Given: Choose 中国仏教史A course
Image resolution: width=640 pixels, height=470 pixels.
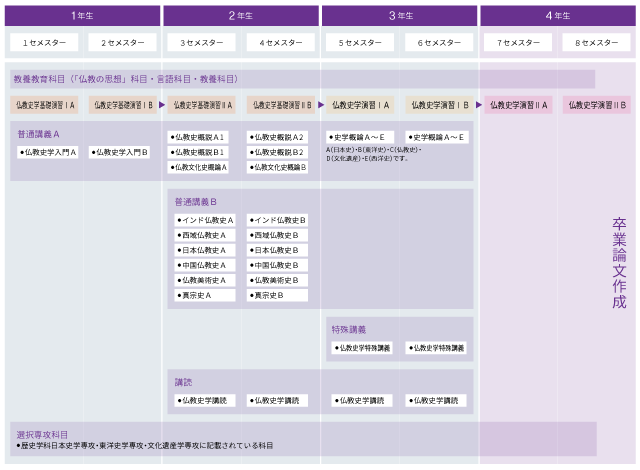Looking at the screenshot, I should click(205, 265).
